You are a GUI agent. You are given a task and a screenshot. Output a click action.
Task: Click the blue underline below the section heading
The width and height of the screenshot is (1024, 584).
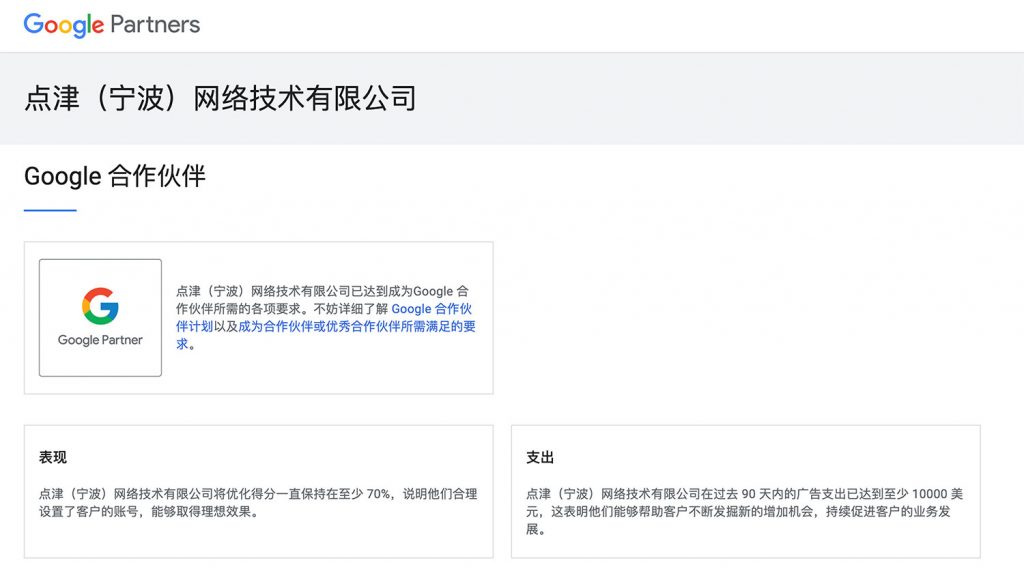50,210
